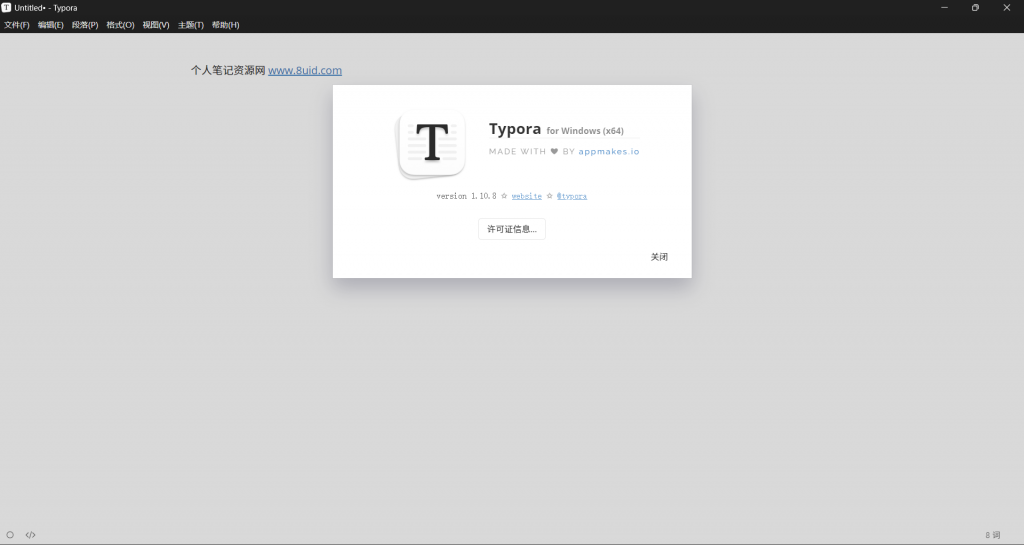Open the 编辑(E) menu
Screen dimensions: 1024x545
pyautogui.click(x=50, y=25)
